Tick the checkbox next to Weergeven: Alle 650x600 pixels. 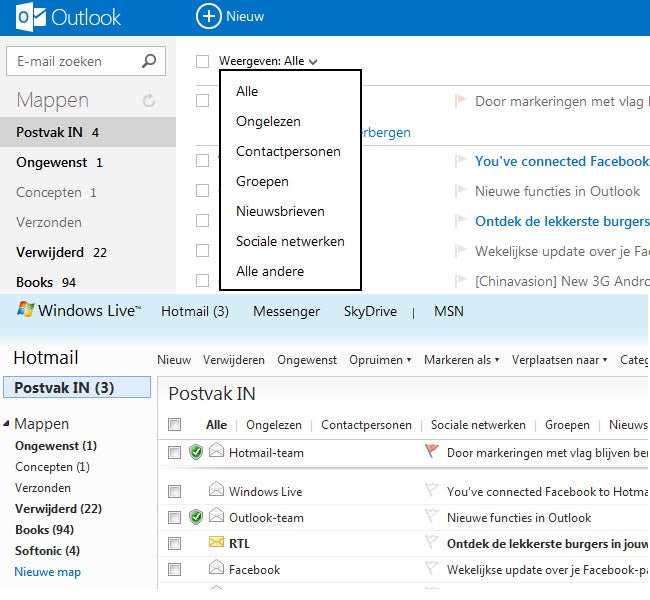(203, 61)
